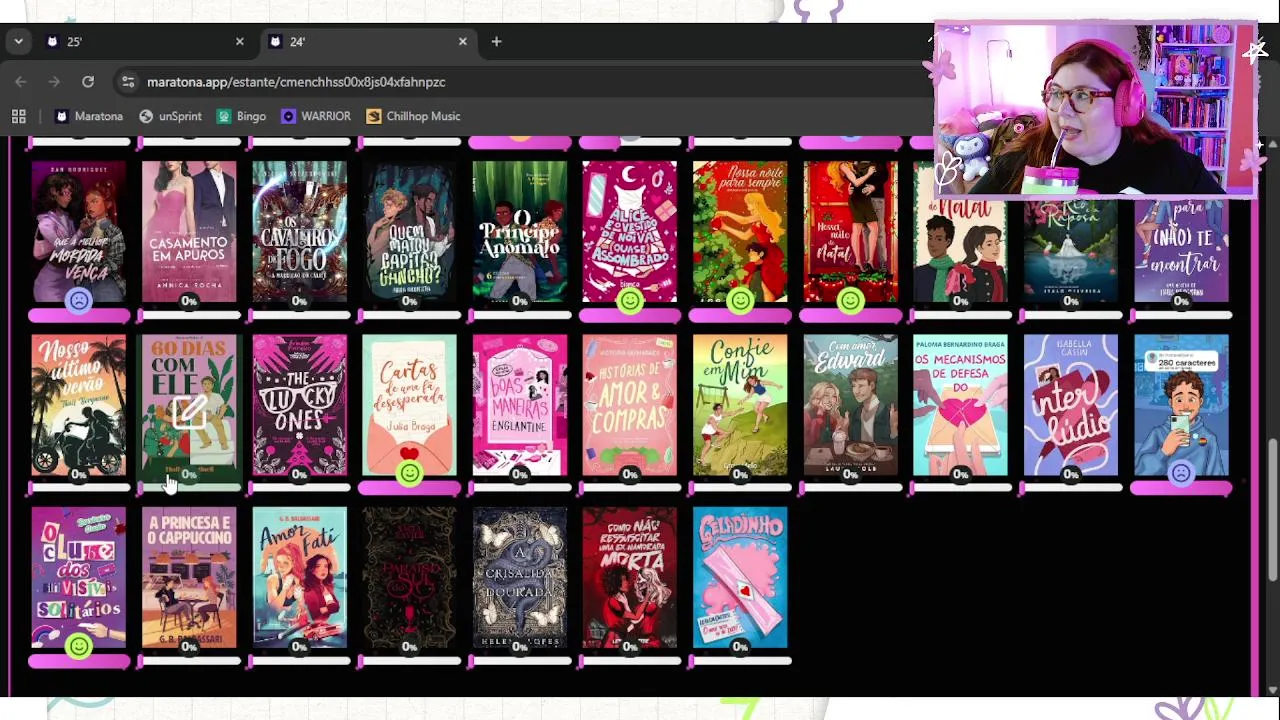The width and height of the screenshot is (1280, 720).
Task: Close the 24' tab
Action: (x=462, y=42)
